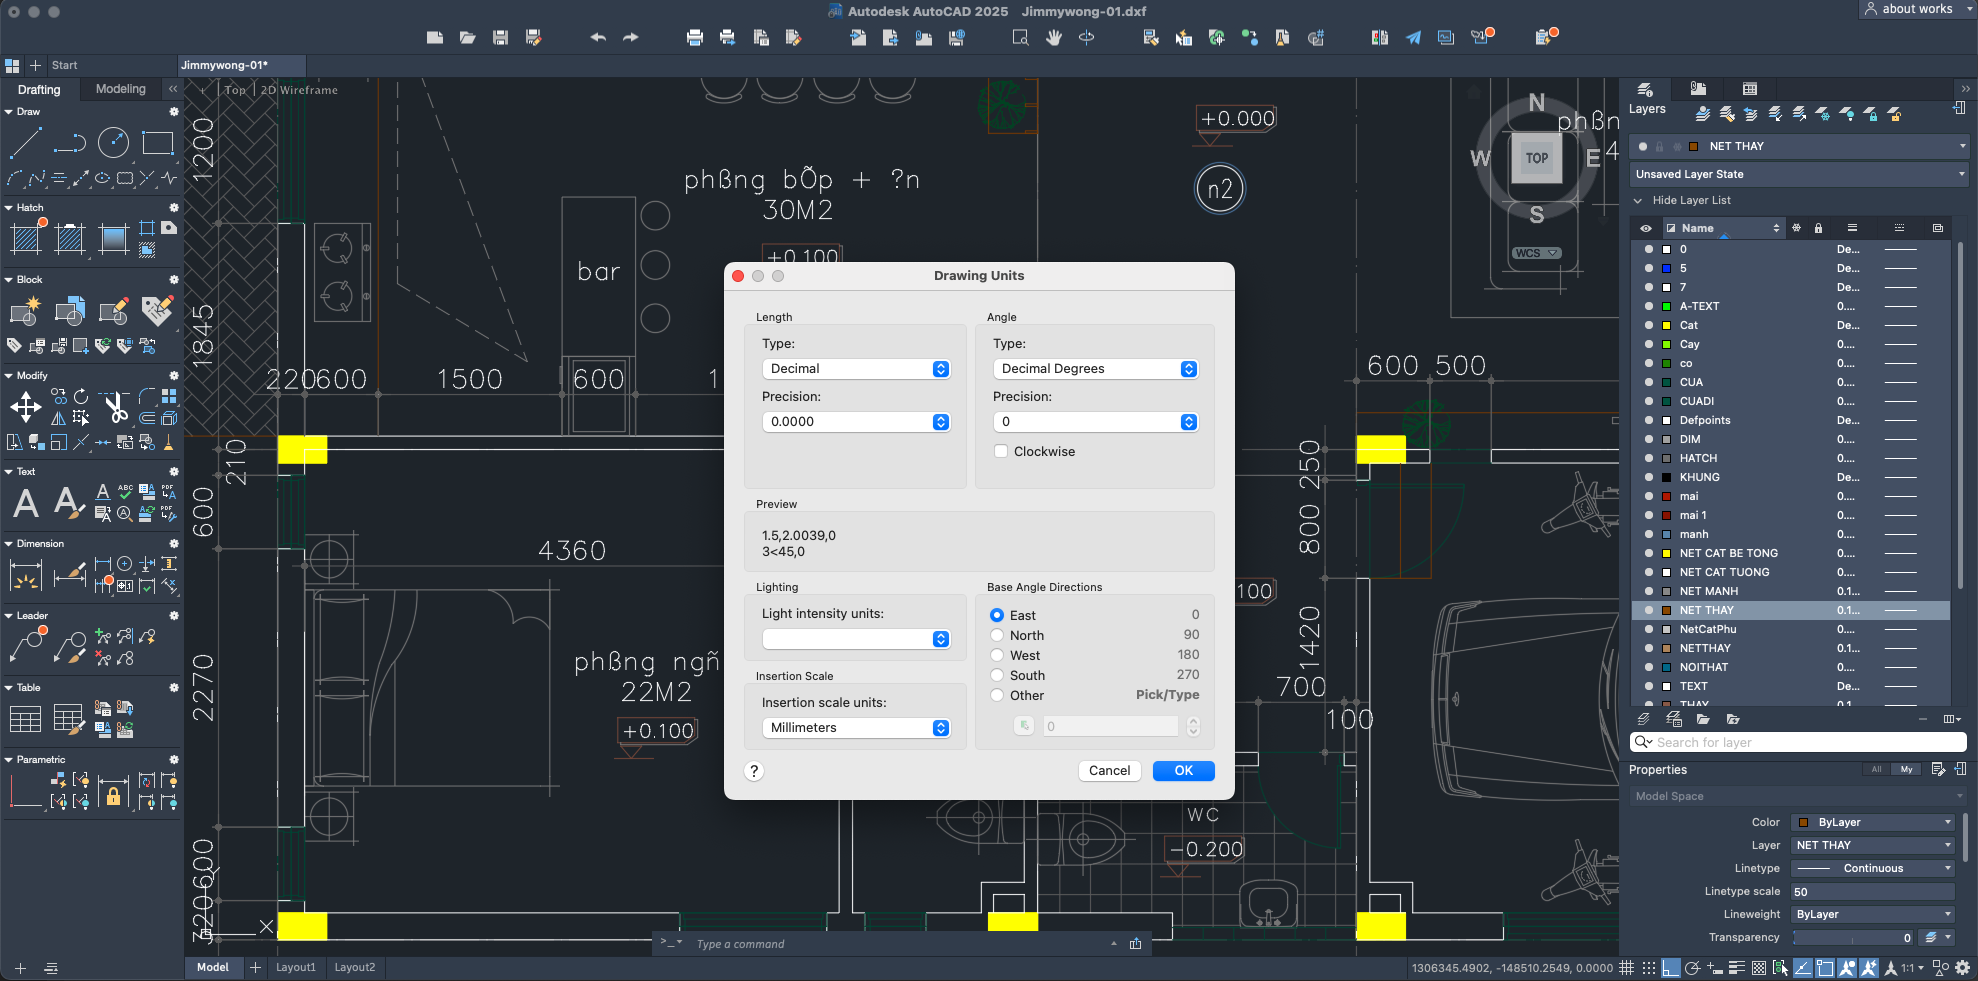Select the Circle tool in Draw panel
1978x981 pixels.
[113, 143]
